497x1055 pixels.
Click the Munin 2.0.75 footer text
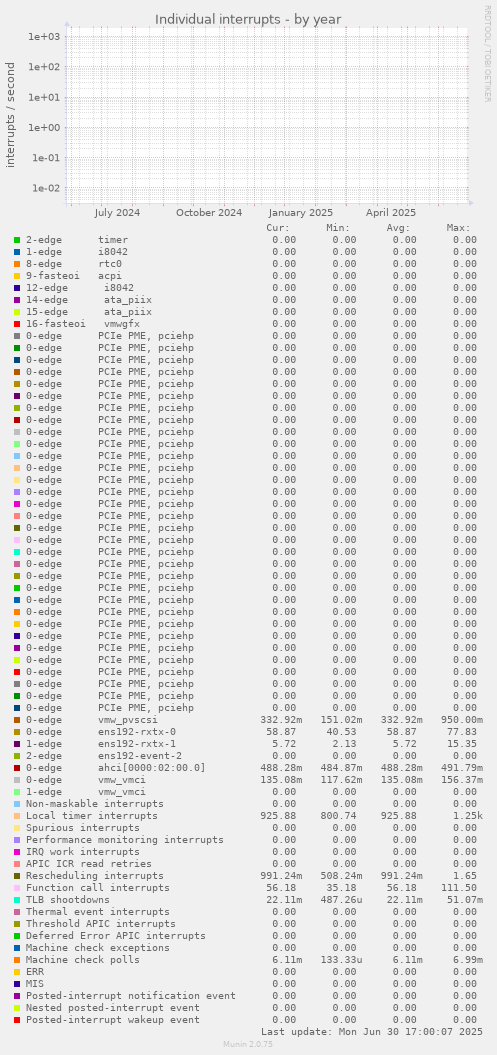pos(248,1044)
